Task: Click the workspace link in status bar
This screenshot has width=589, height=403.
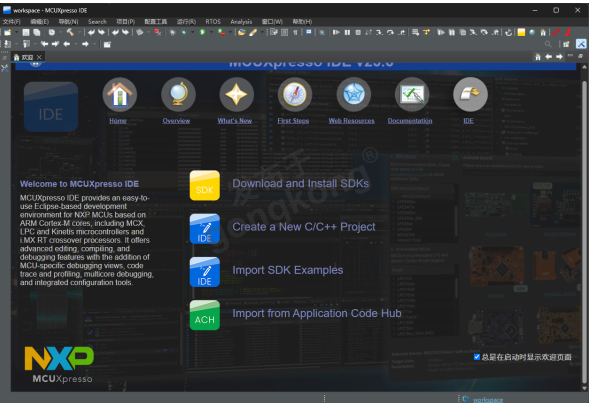Action: [488, 400]
